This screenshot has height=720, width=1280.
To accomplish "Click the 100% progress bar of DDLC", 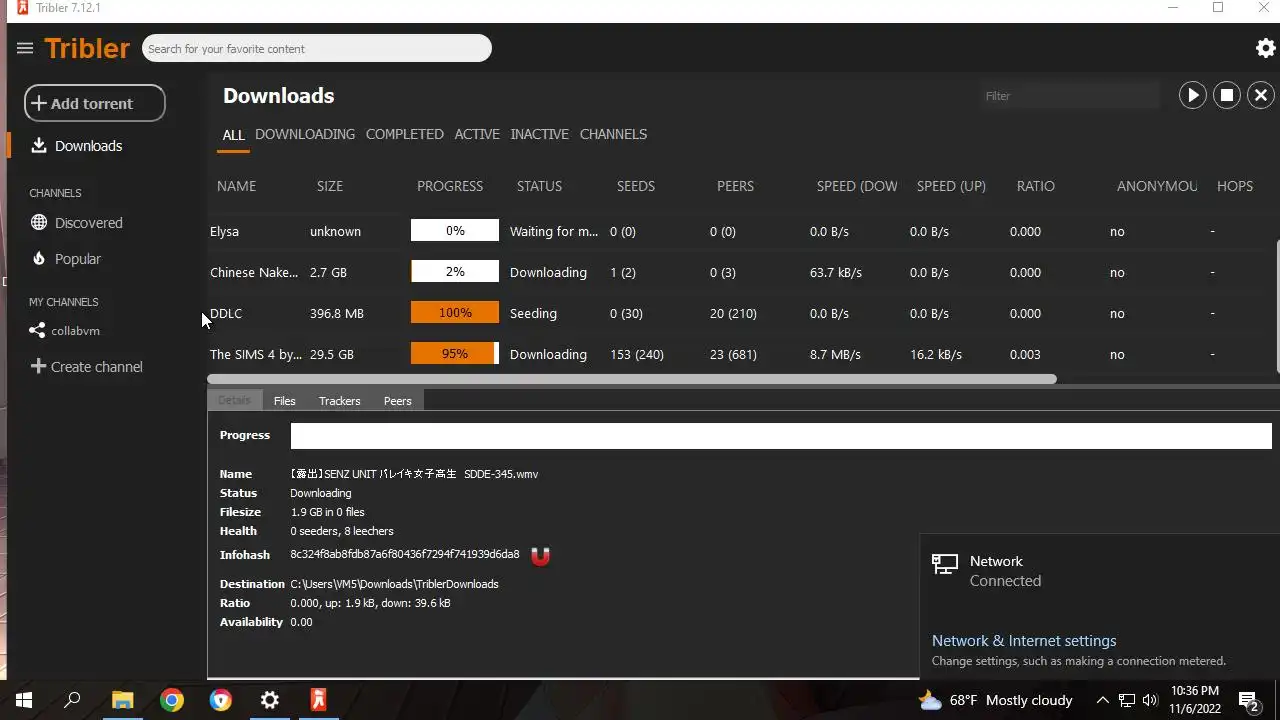I will [x=455, y=313].
